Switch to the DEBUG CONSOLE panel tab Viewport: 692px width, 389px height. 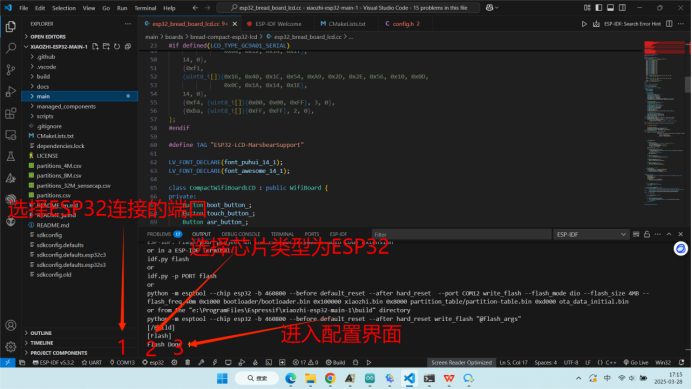(241, 234)
